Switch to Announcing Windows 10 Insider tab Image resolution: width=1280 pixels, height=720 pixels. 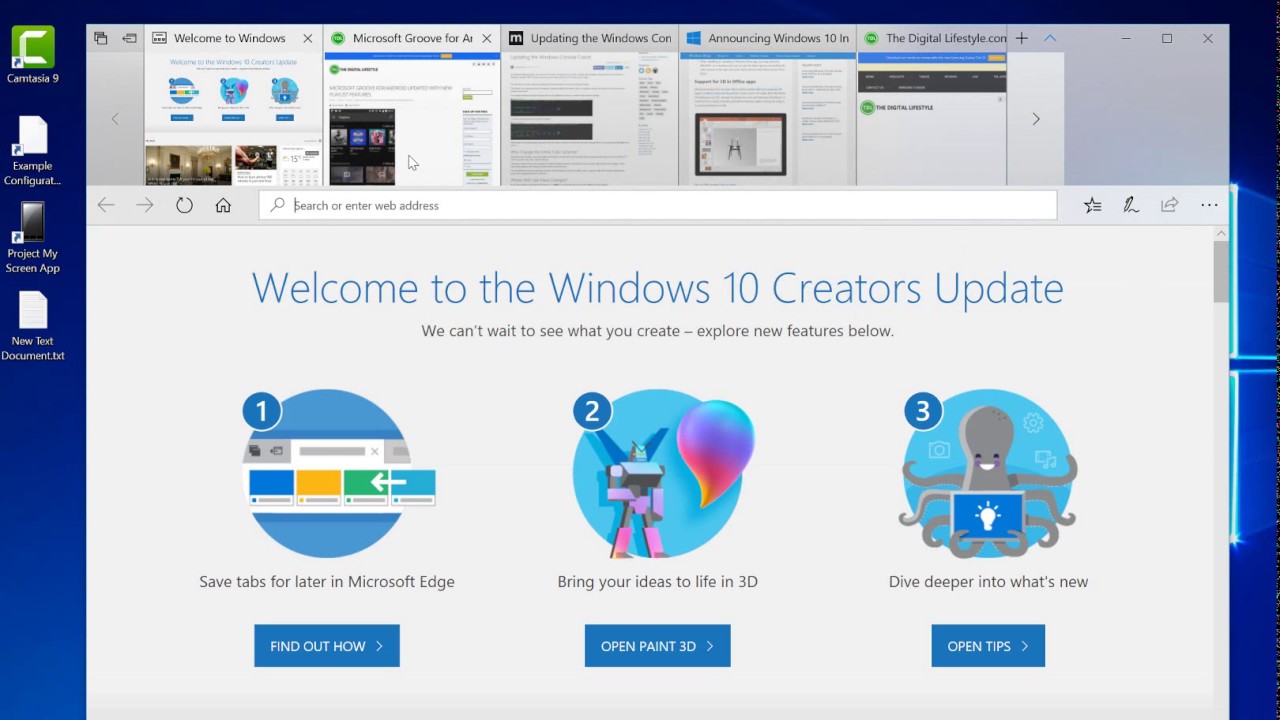(x=768, y=38)
